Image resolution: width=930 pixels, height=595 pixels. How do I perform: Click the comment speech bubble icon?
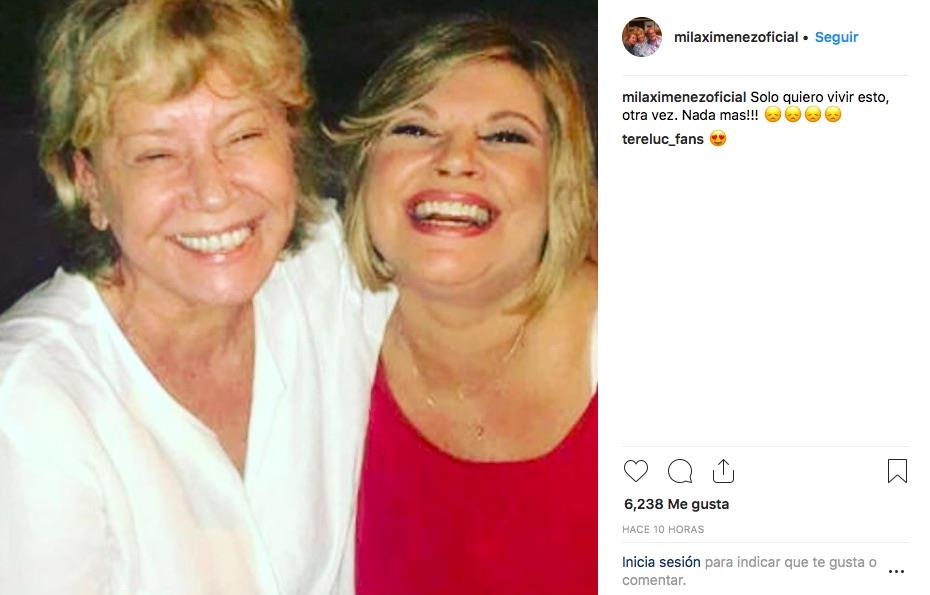(x=680, y=471)
